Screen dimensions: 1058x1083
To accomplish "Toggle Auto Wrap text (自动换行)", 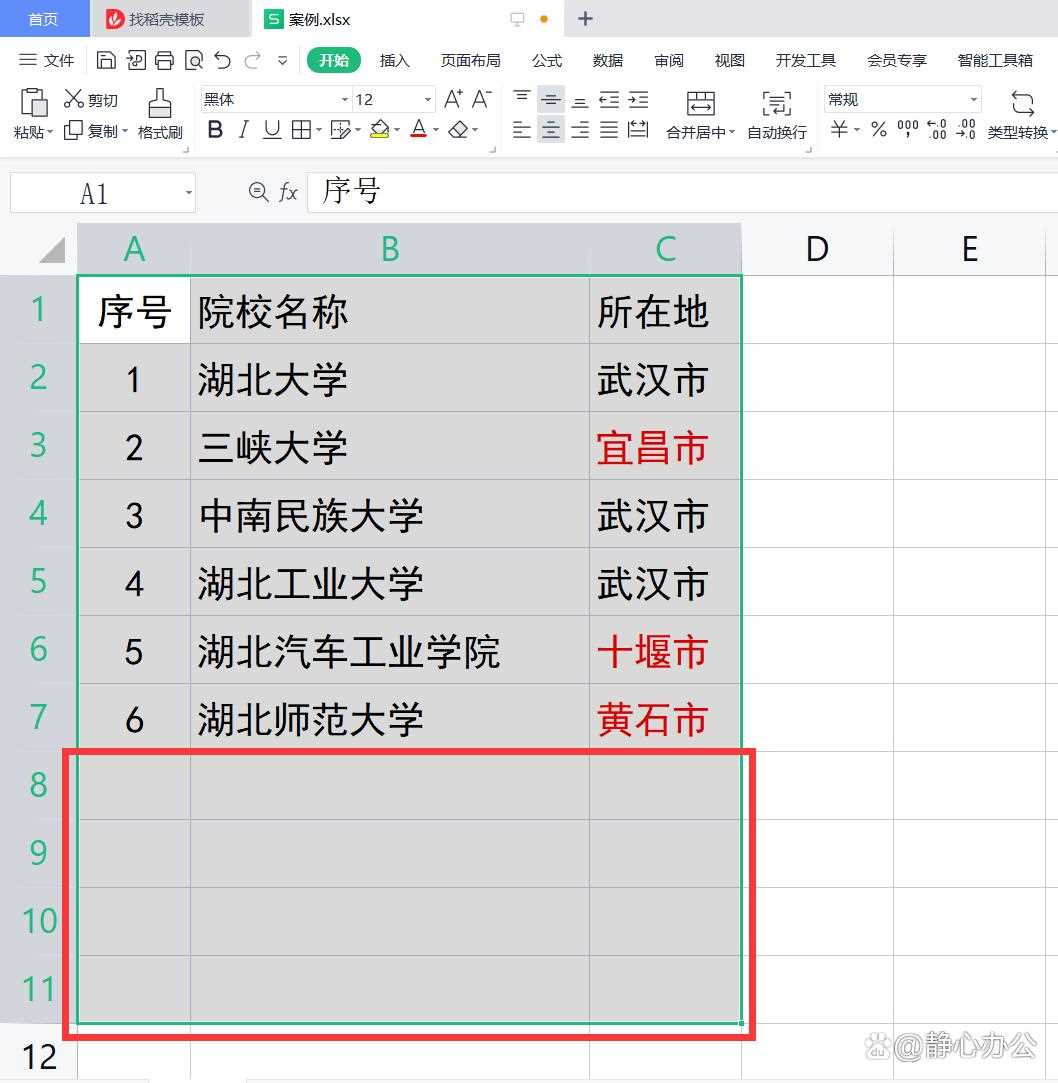I will pos(777,115).
